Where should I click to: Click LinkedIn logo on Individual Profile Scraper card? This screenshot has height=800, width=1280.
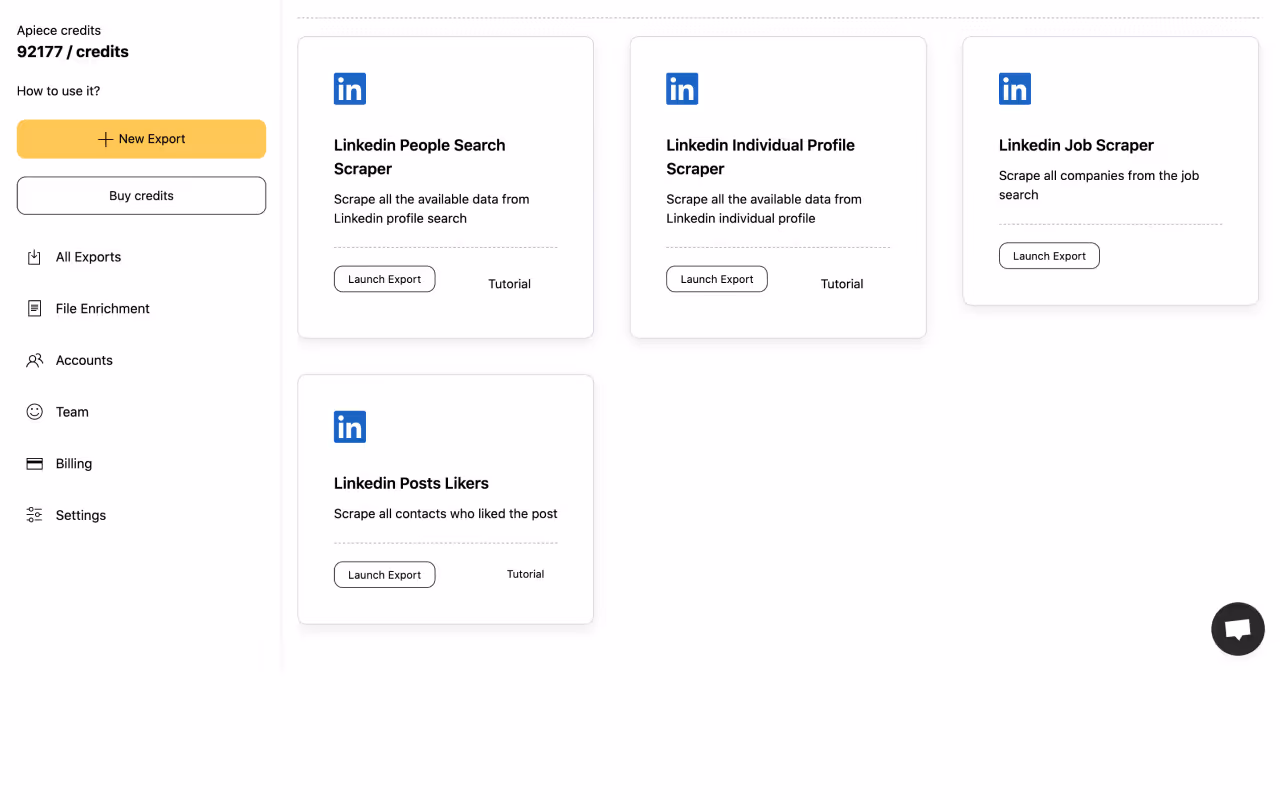(682, 89)
